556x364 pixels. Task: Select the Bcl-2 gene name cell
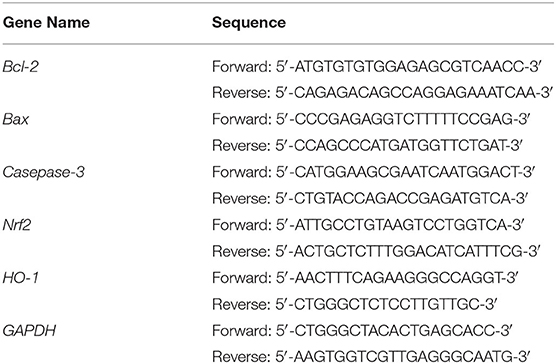click(x=20, y=66)
